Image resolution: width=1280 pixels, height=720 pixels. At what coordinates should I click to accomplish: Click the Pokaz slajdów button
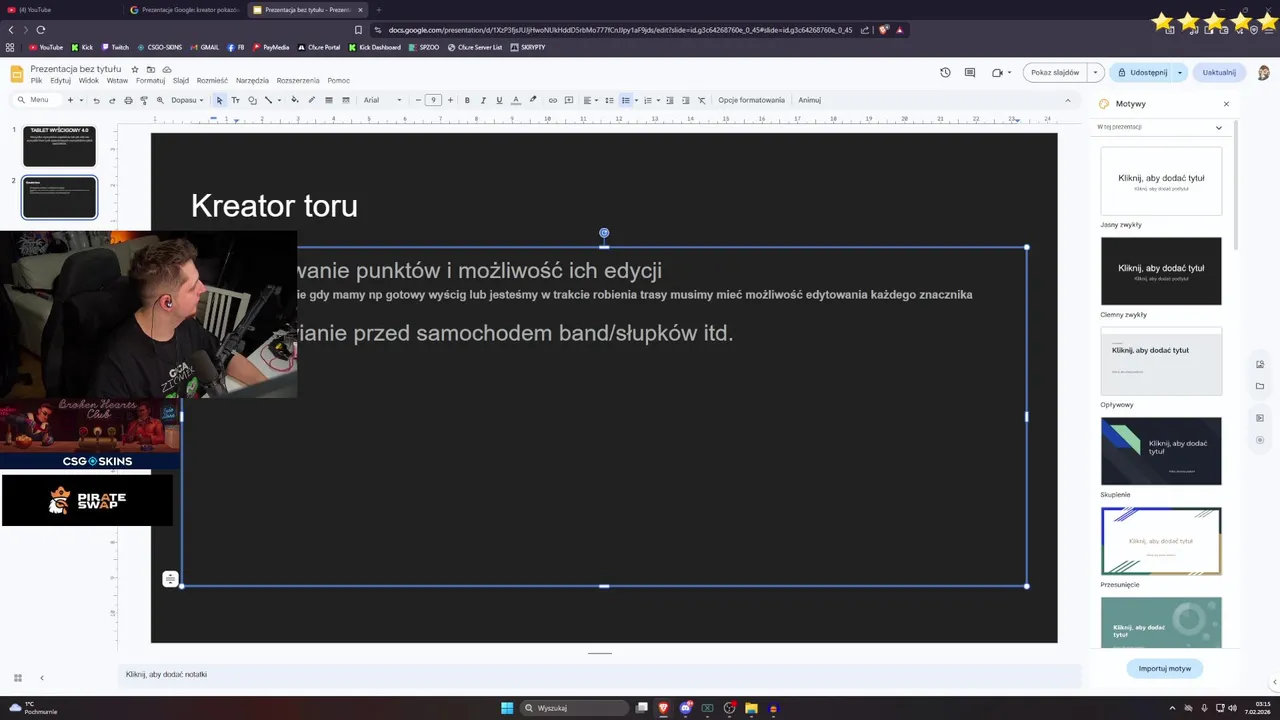1055,72
